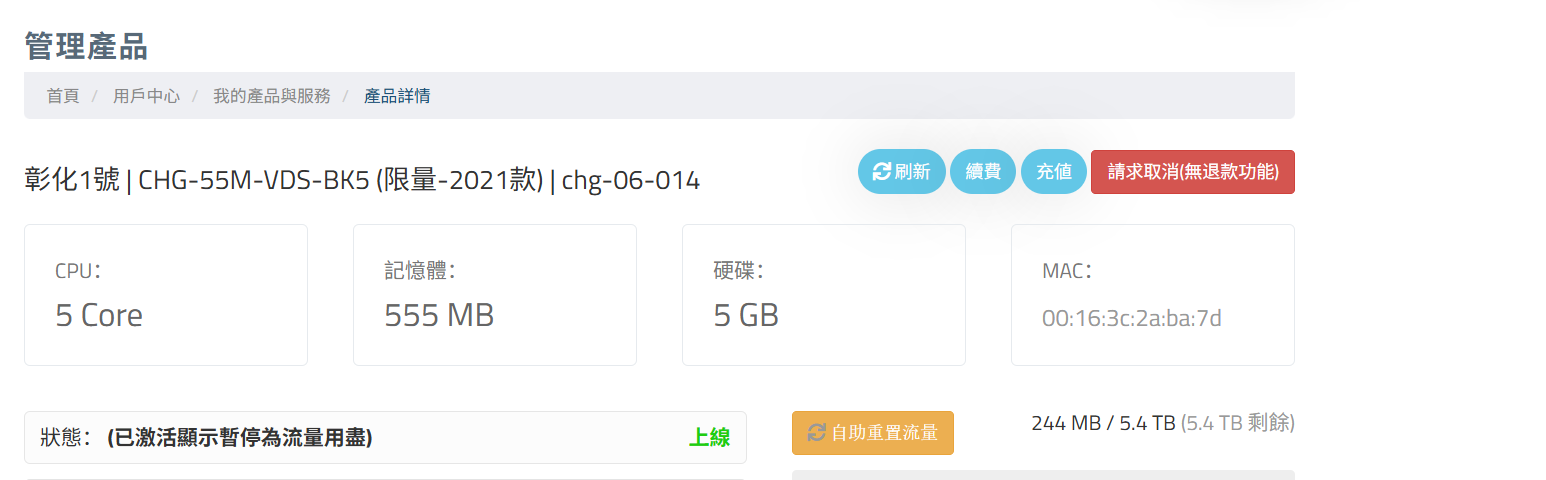Click the product title 彰化1號 CHG-55M-VDS-BK5

coord(362,180)
